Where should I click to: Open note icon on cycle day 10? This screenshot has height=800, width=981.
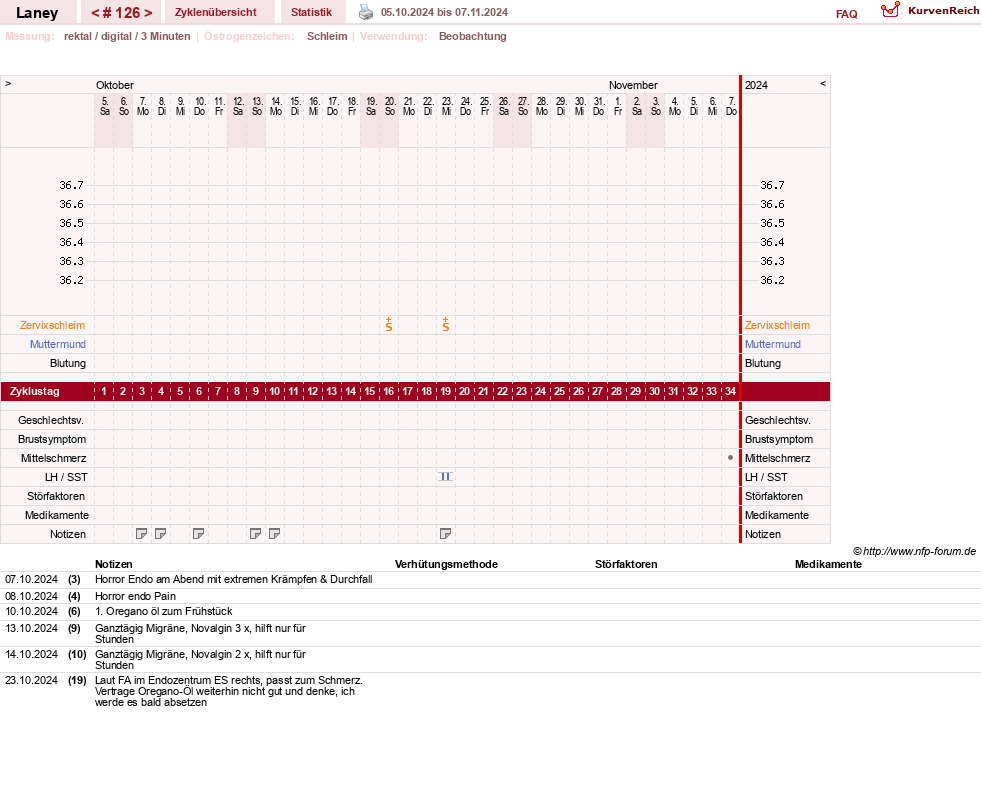click(x=274, y=534)
